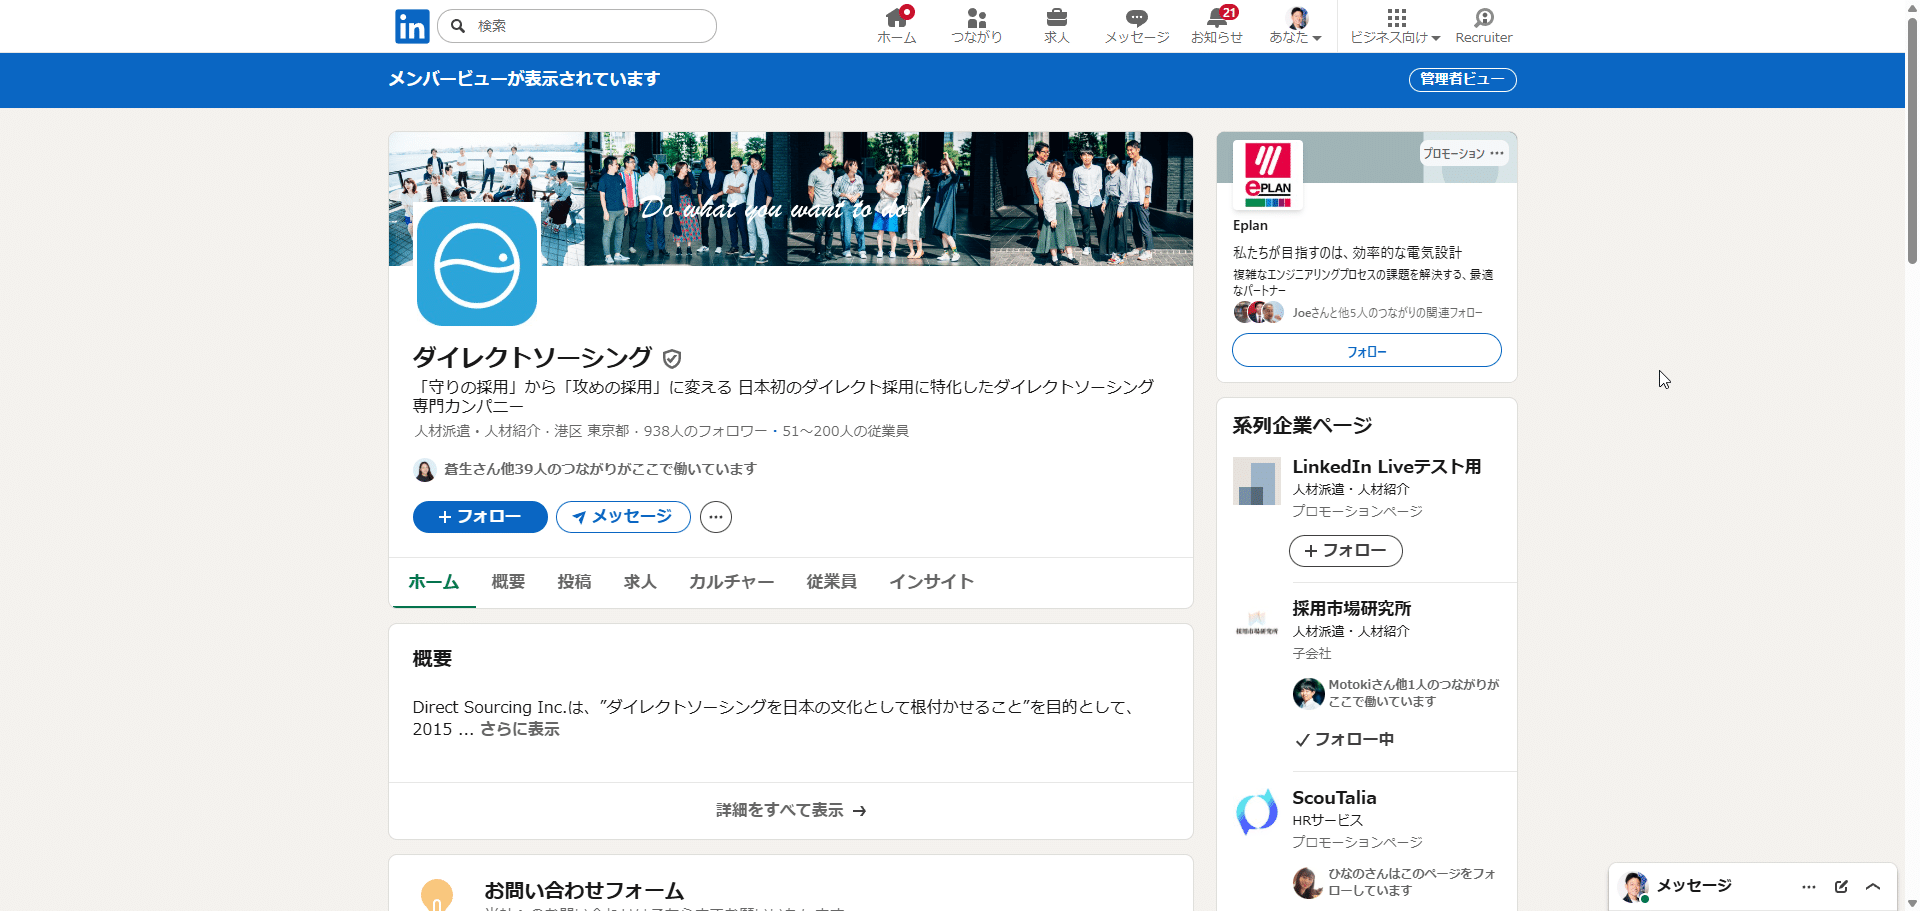
Task: Click the お問い合わせフォーム heading
Action: coord(584,890)
